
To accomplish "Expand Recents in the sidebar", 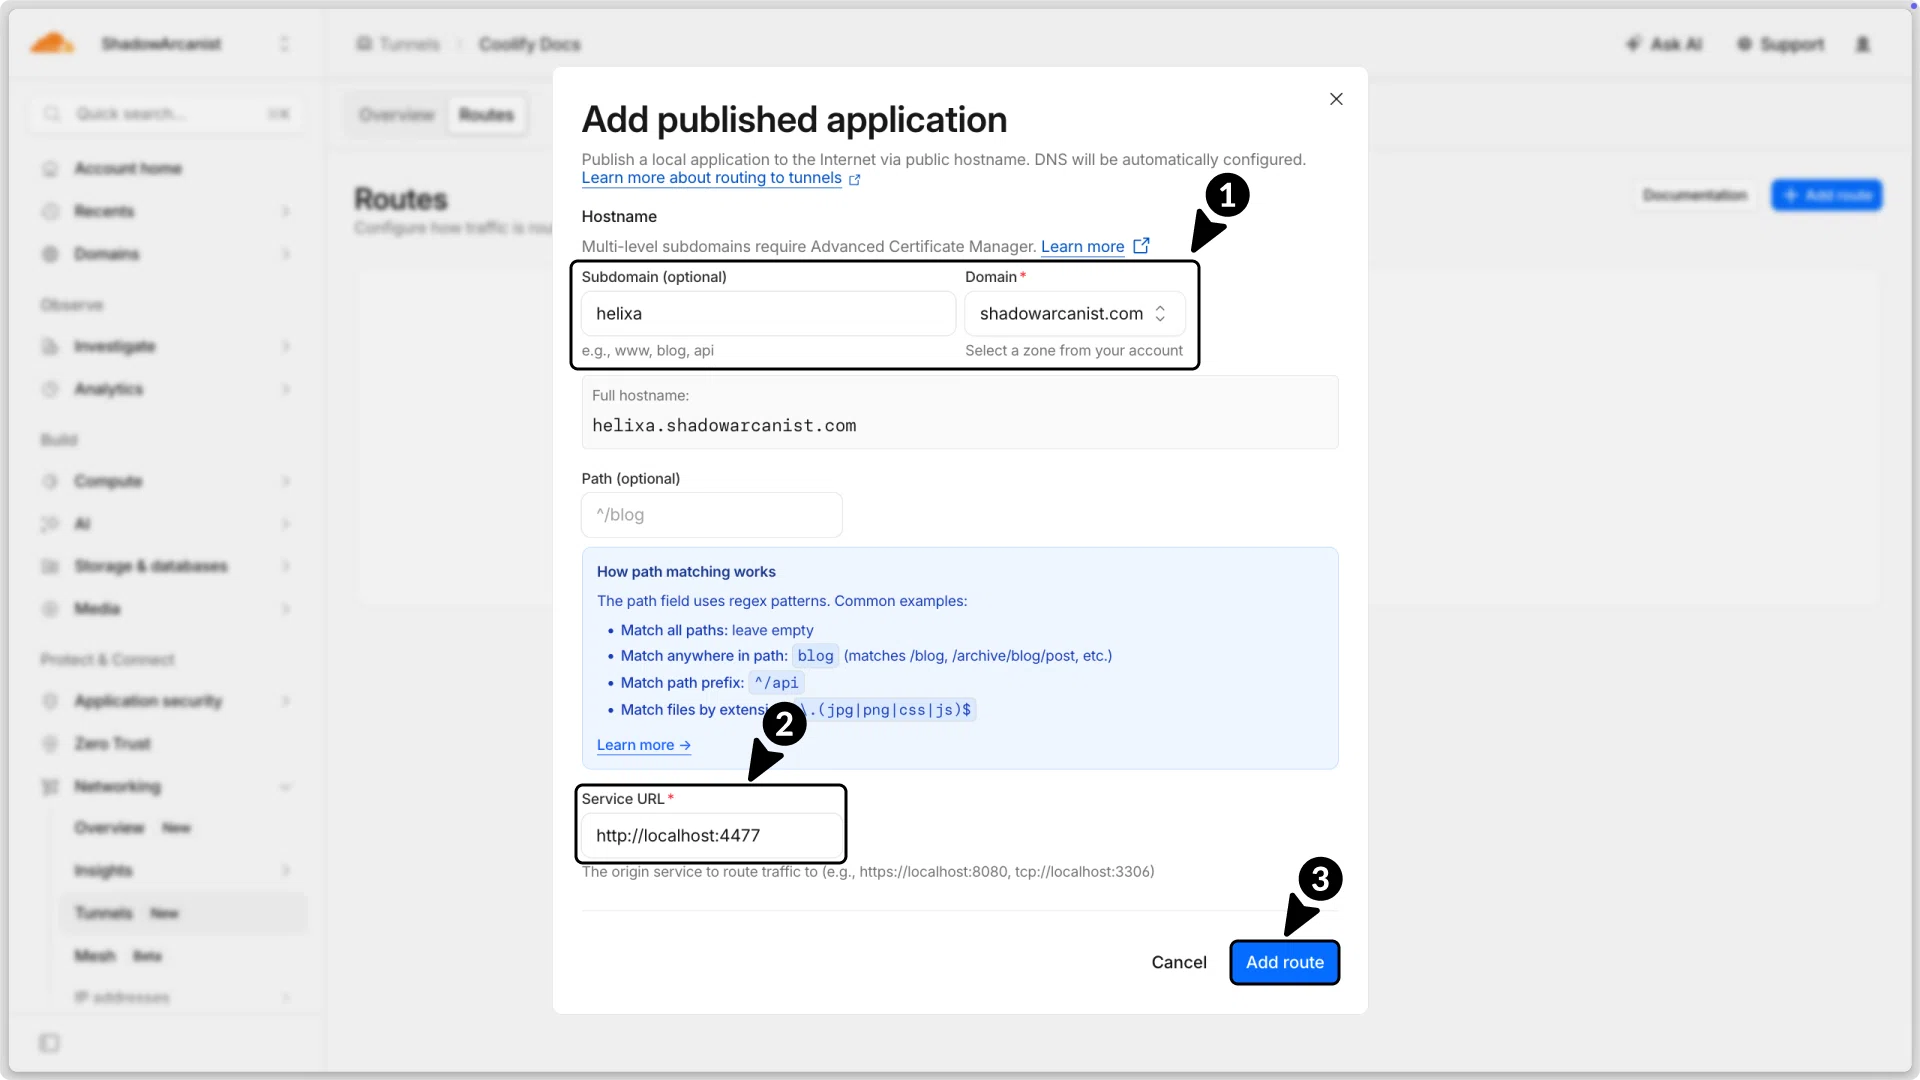I will 166,211.
